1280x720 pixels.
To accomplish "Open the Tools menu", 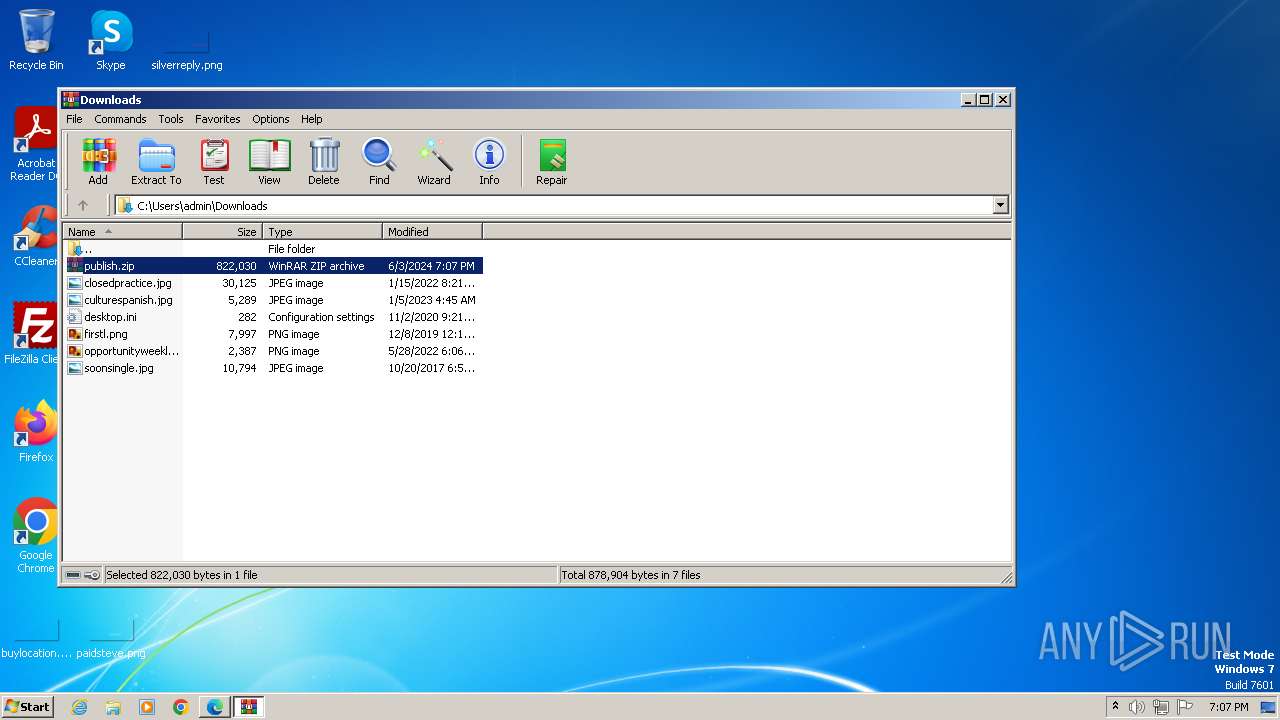I will point(171,119).
